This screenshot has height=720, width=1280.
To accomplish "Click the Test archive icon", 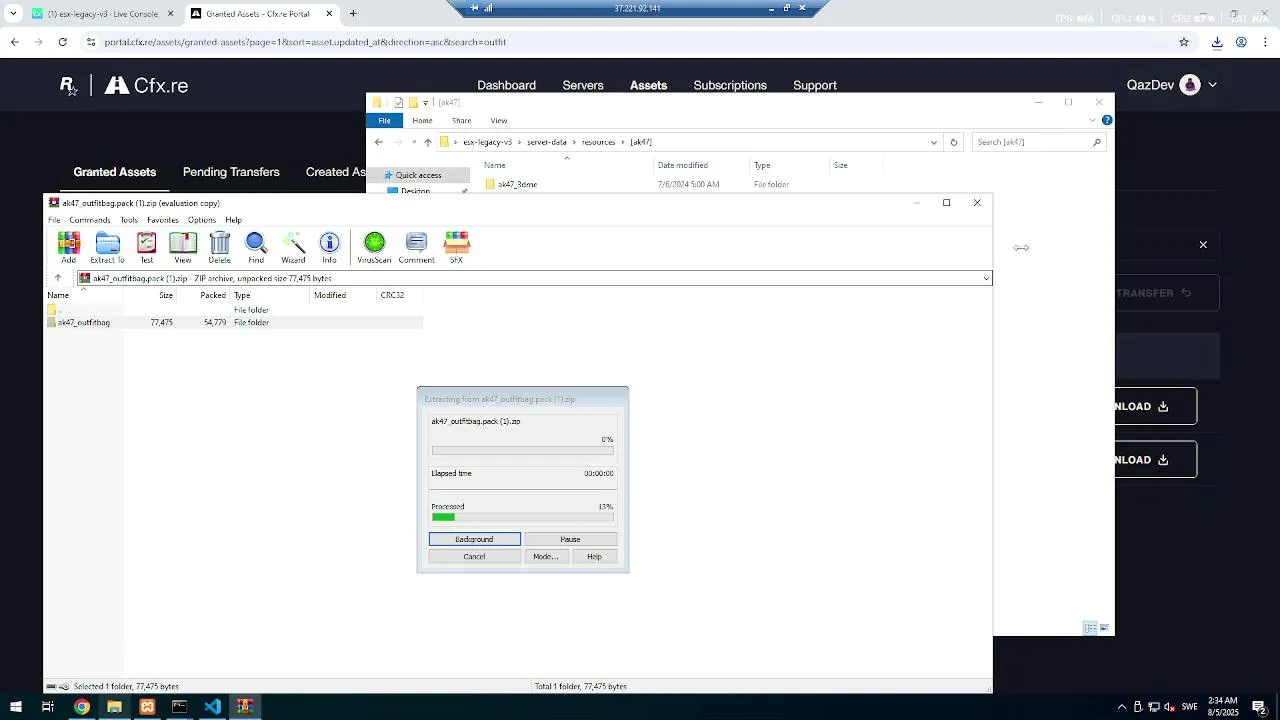I will tap(146, 247).
